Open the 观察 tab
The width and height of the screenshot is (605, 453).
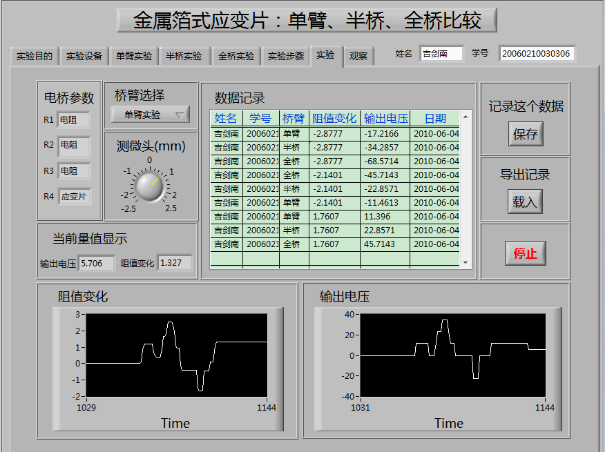coord(358,56)
